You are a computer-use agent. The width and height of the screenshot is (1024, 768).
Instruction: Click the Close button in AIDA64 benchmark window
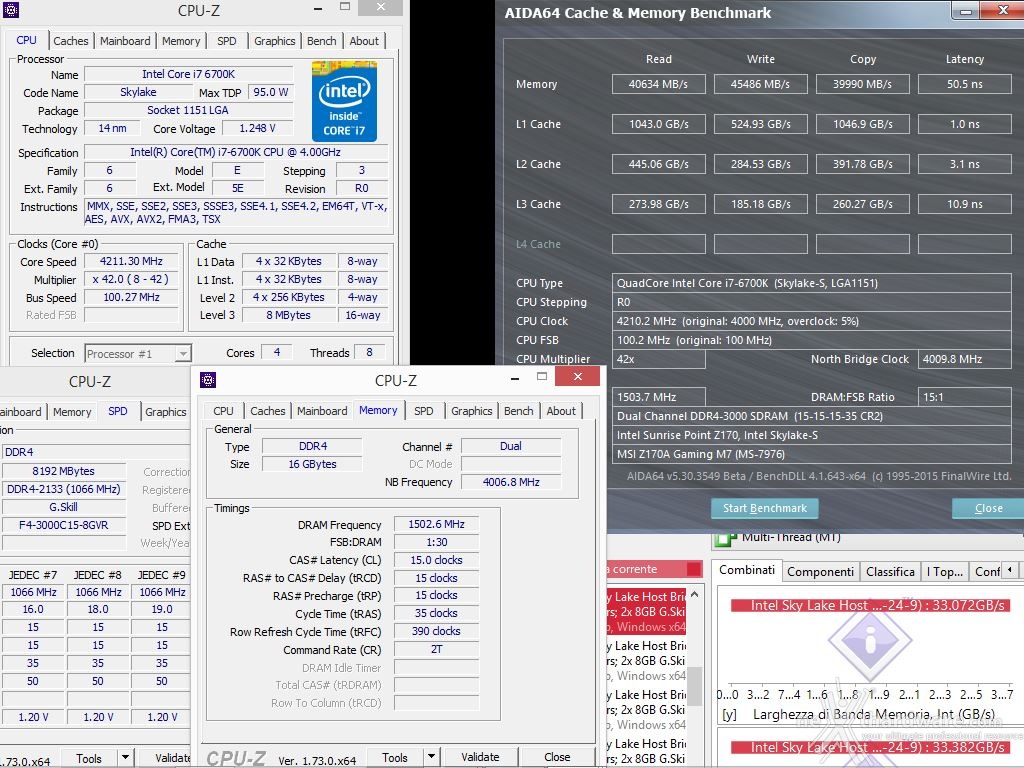[x=988, y=508]
